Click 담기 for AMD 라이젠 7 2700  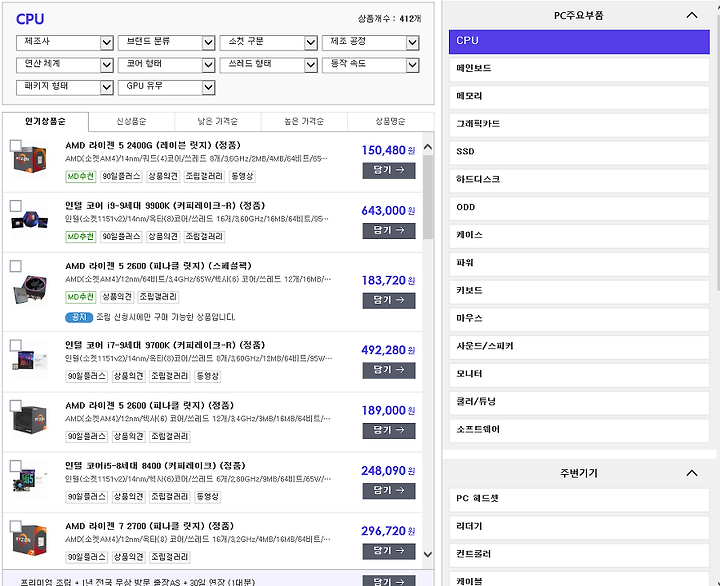tap(389, 551)
